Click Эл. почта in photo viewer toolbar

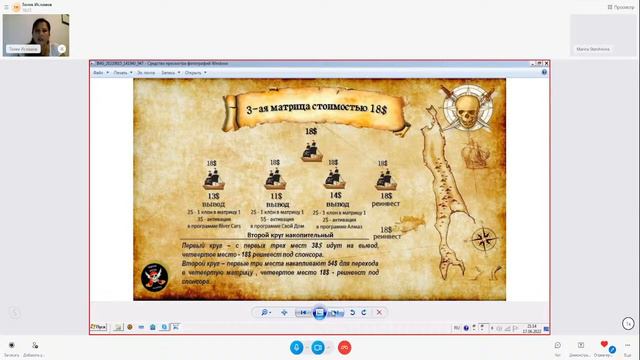[x=146, y=73]
